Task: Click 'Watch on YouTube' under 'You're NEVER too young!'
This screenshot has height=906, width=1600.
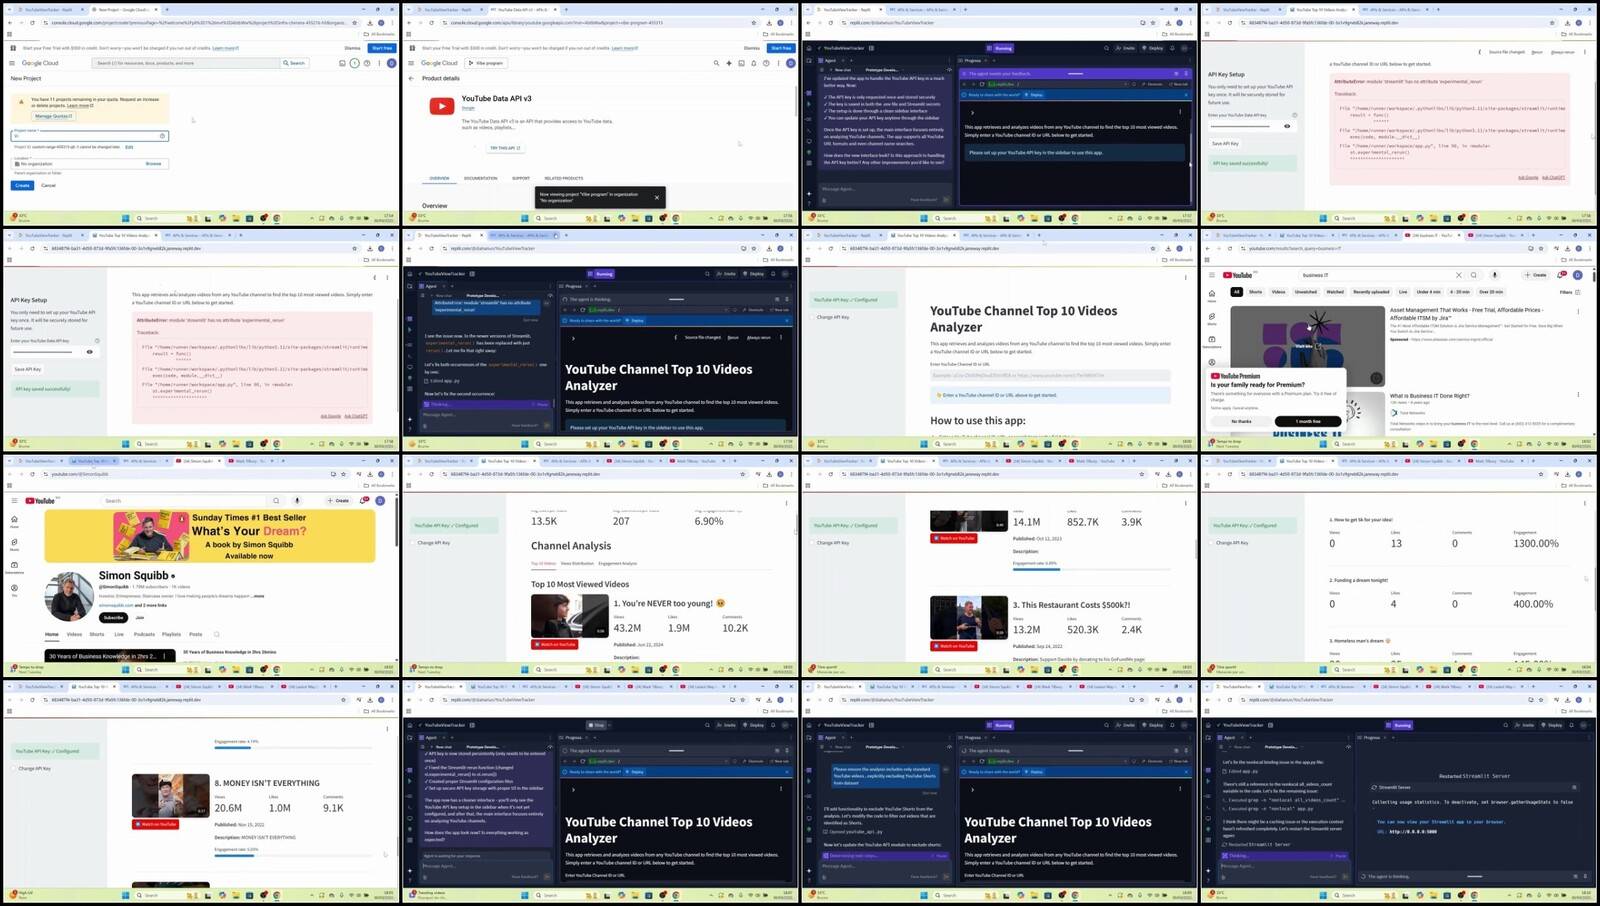Action: click(555, 644)
